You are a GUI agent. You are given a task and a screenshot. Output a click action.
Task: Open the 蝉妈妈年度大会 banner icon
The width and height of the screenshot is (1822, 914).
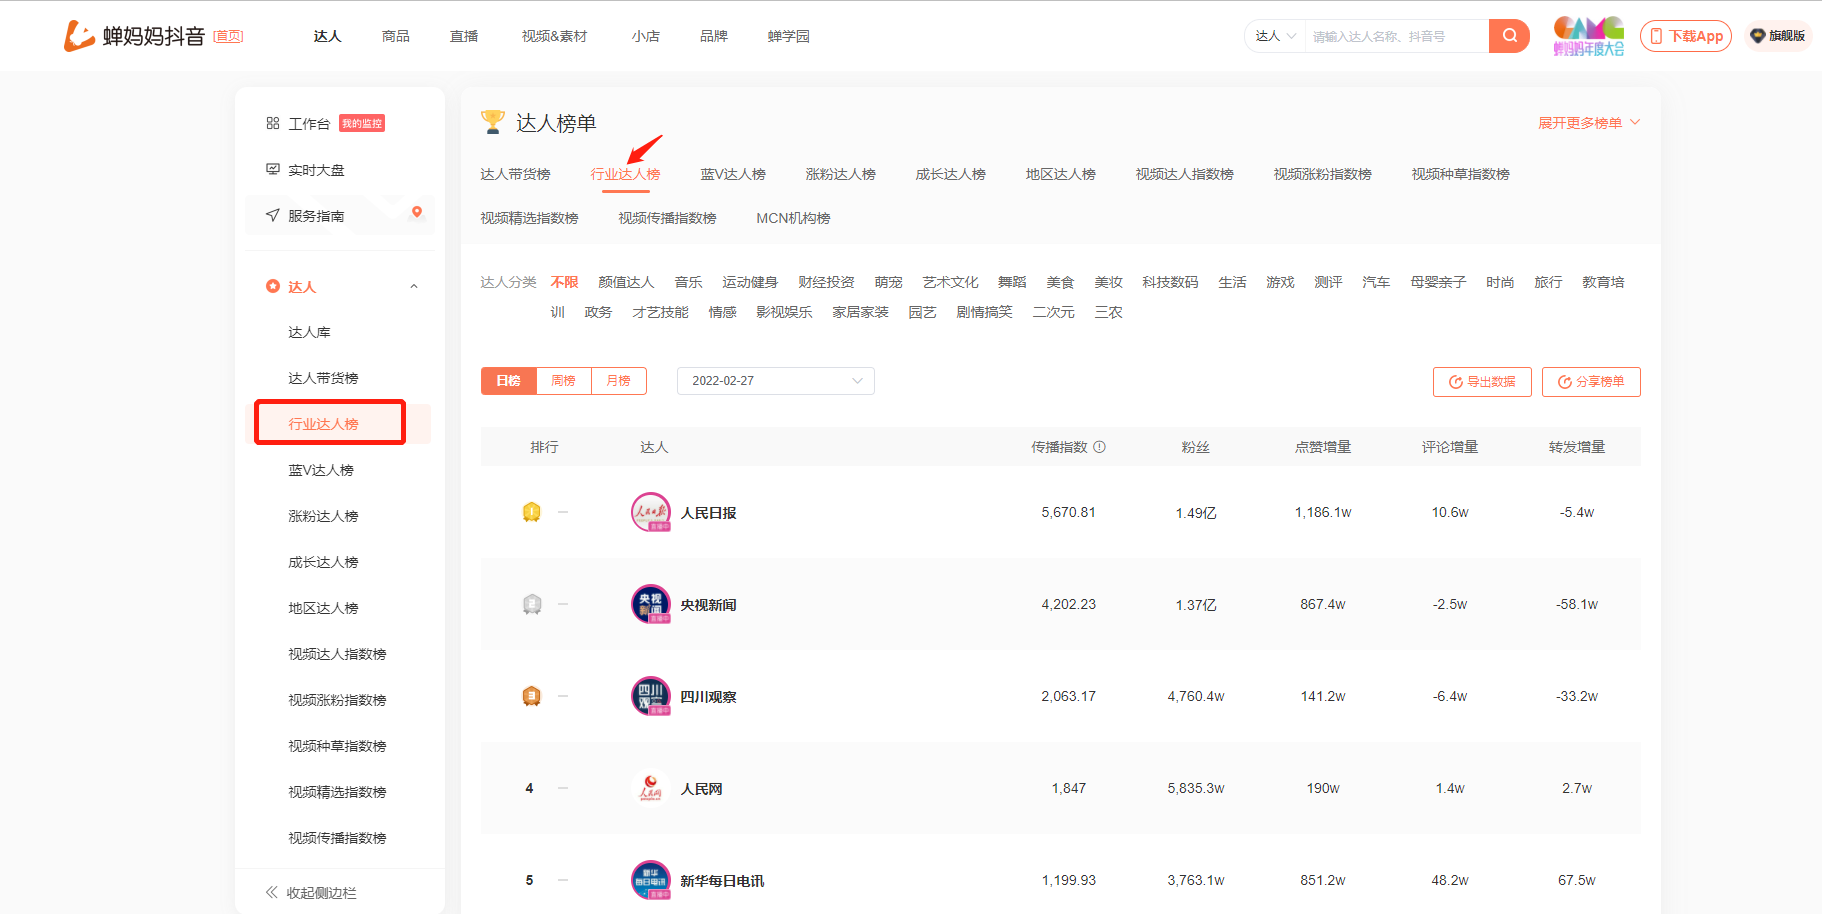coord(1588,36)
